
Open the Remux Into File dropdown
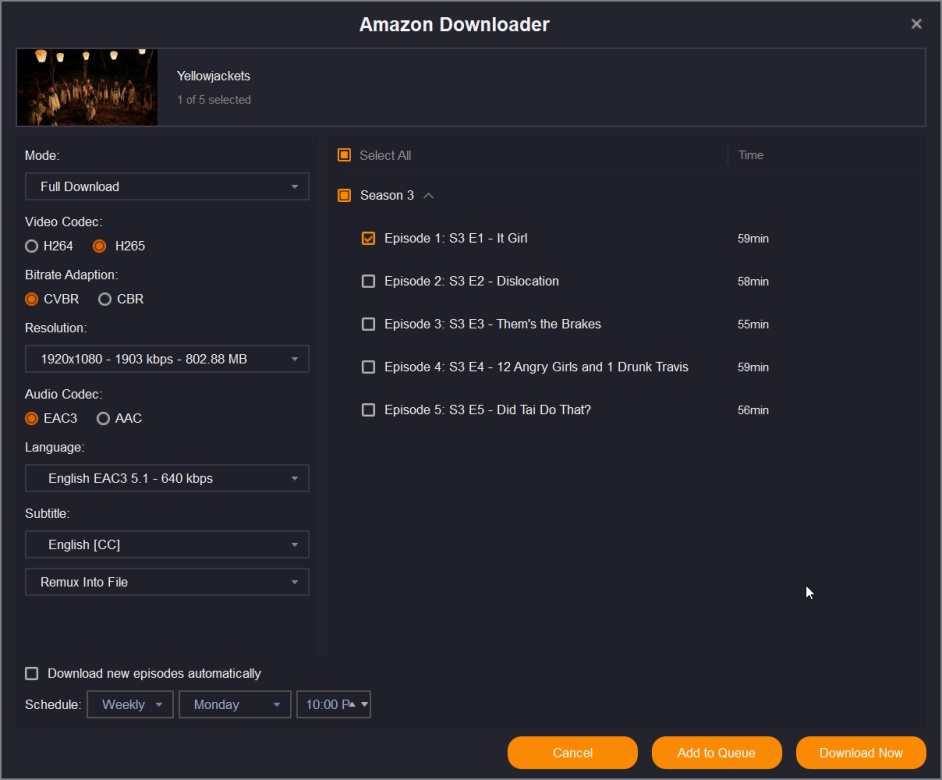click(x=166, y=582)
